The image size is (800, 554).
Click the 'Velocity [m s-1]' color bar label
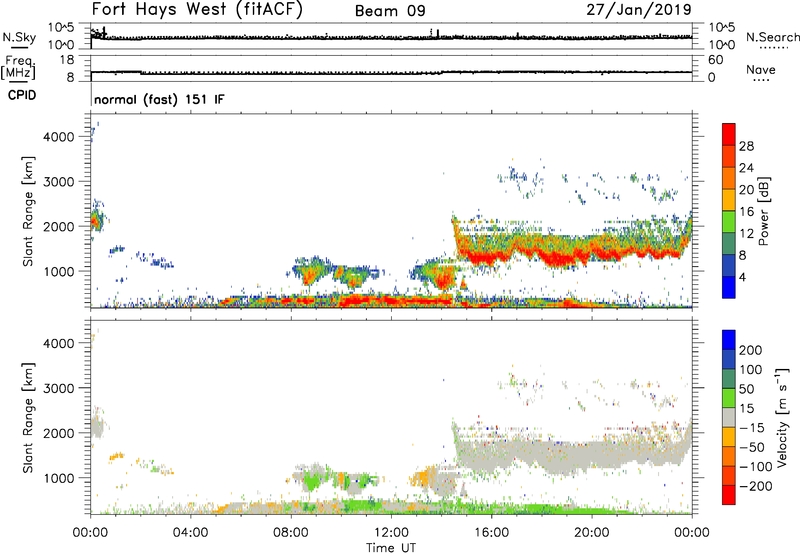[782, 417]
